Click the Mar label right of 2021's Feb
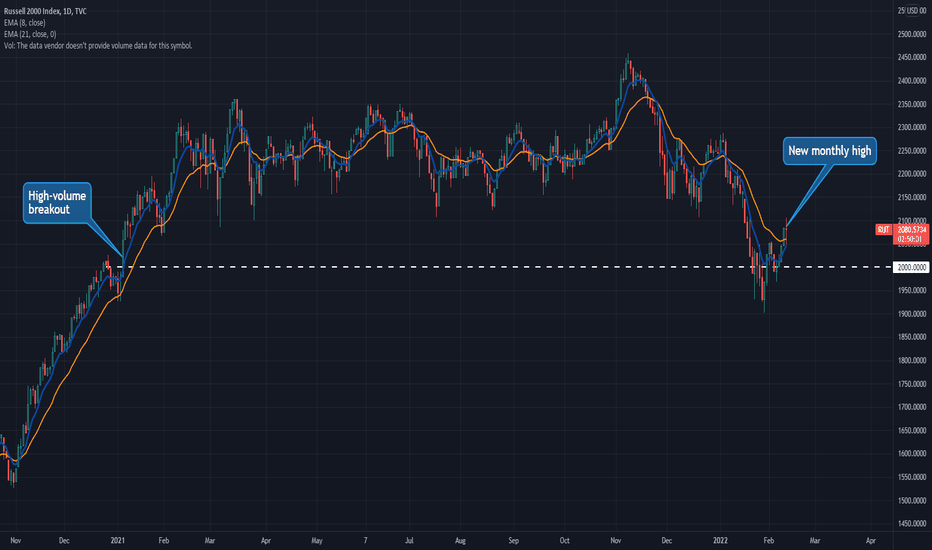Image resolution: width=932 pixels, height=550 pixels. click(x=210, y=540)
